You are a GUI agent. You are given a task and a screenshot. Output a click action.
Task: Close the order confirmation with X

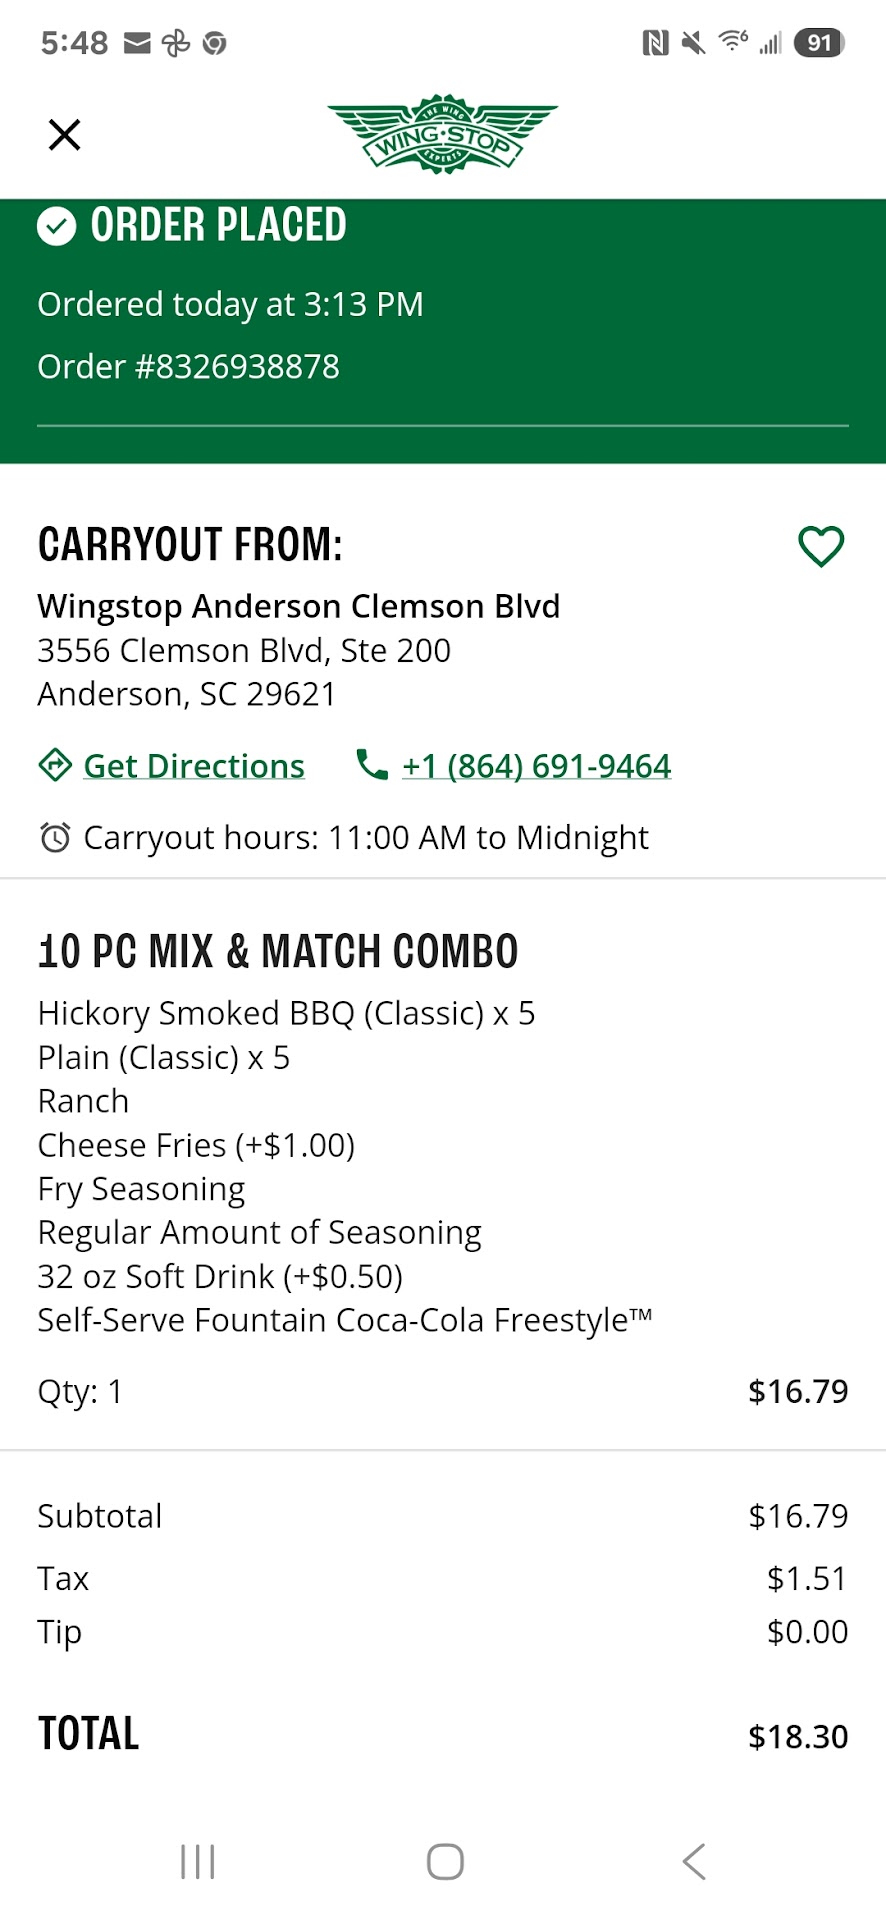pyautogui.click(x=65, y=134)
